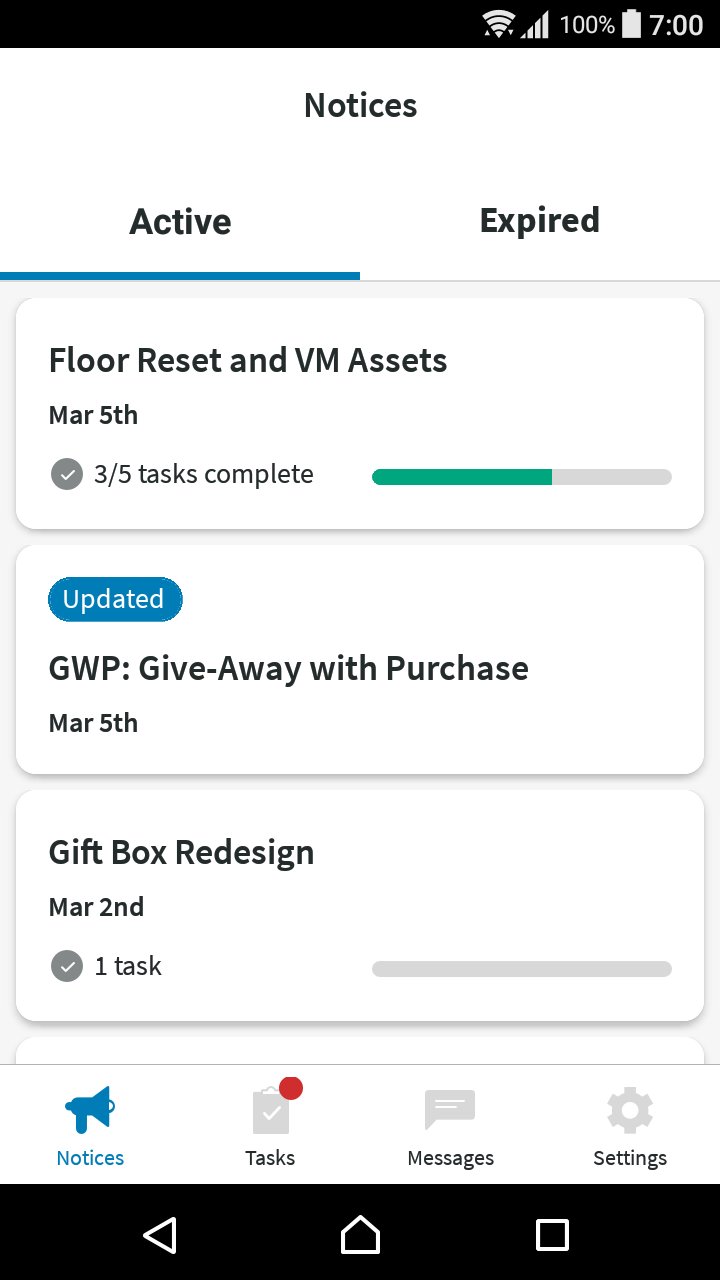Viewport: 720px width, 1280px height.
Task: Tap the Notices megaphone icon
Action: click(x=90, y=1109)
